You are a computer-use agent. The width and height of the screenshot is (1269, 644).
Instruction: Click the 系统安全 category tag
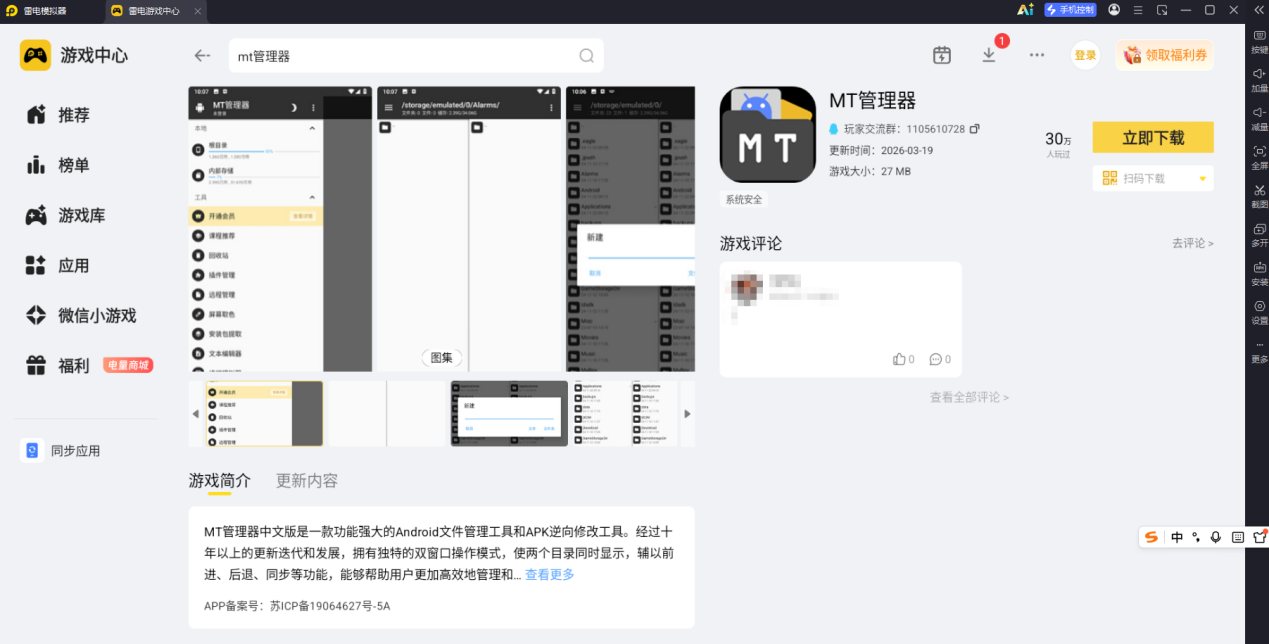click(x=744, y=200)
